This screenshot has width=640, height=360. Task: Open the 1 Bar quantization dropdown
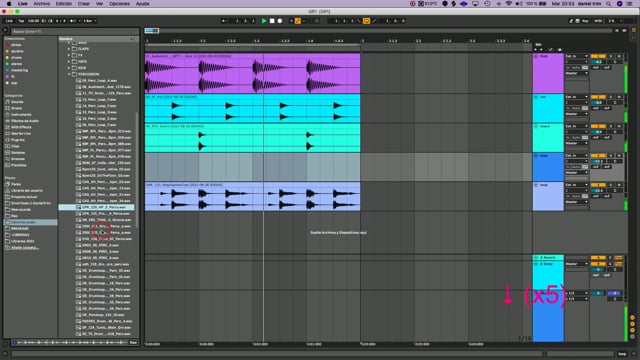pos(90,21)
